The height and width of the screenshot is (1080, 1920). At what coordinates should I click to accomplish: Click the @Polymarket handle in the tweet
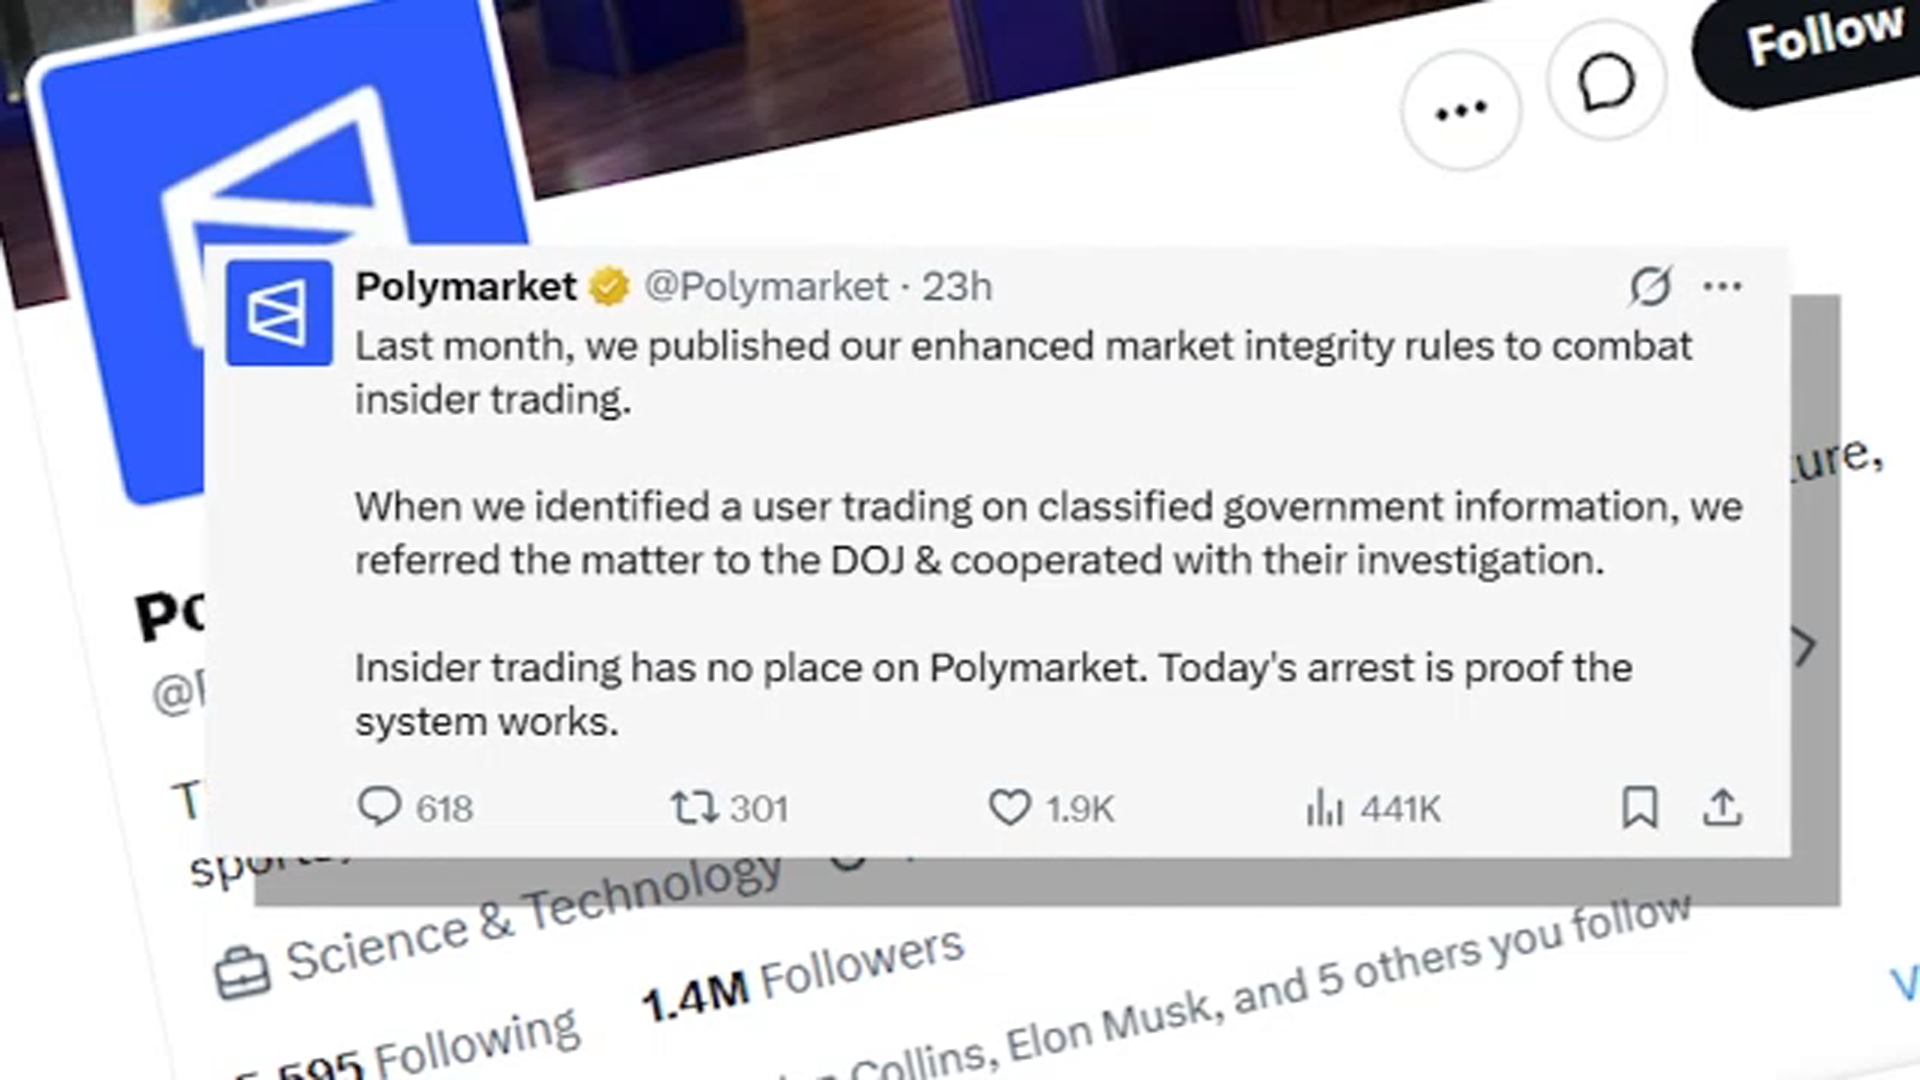(x=766, y=287)
